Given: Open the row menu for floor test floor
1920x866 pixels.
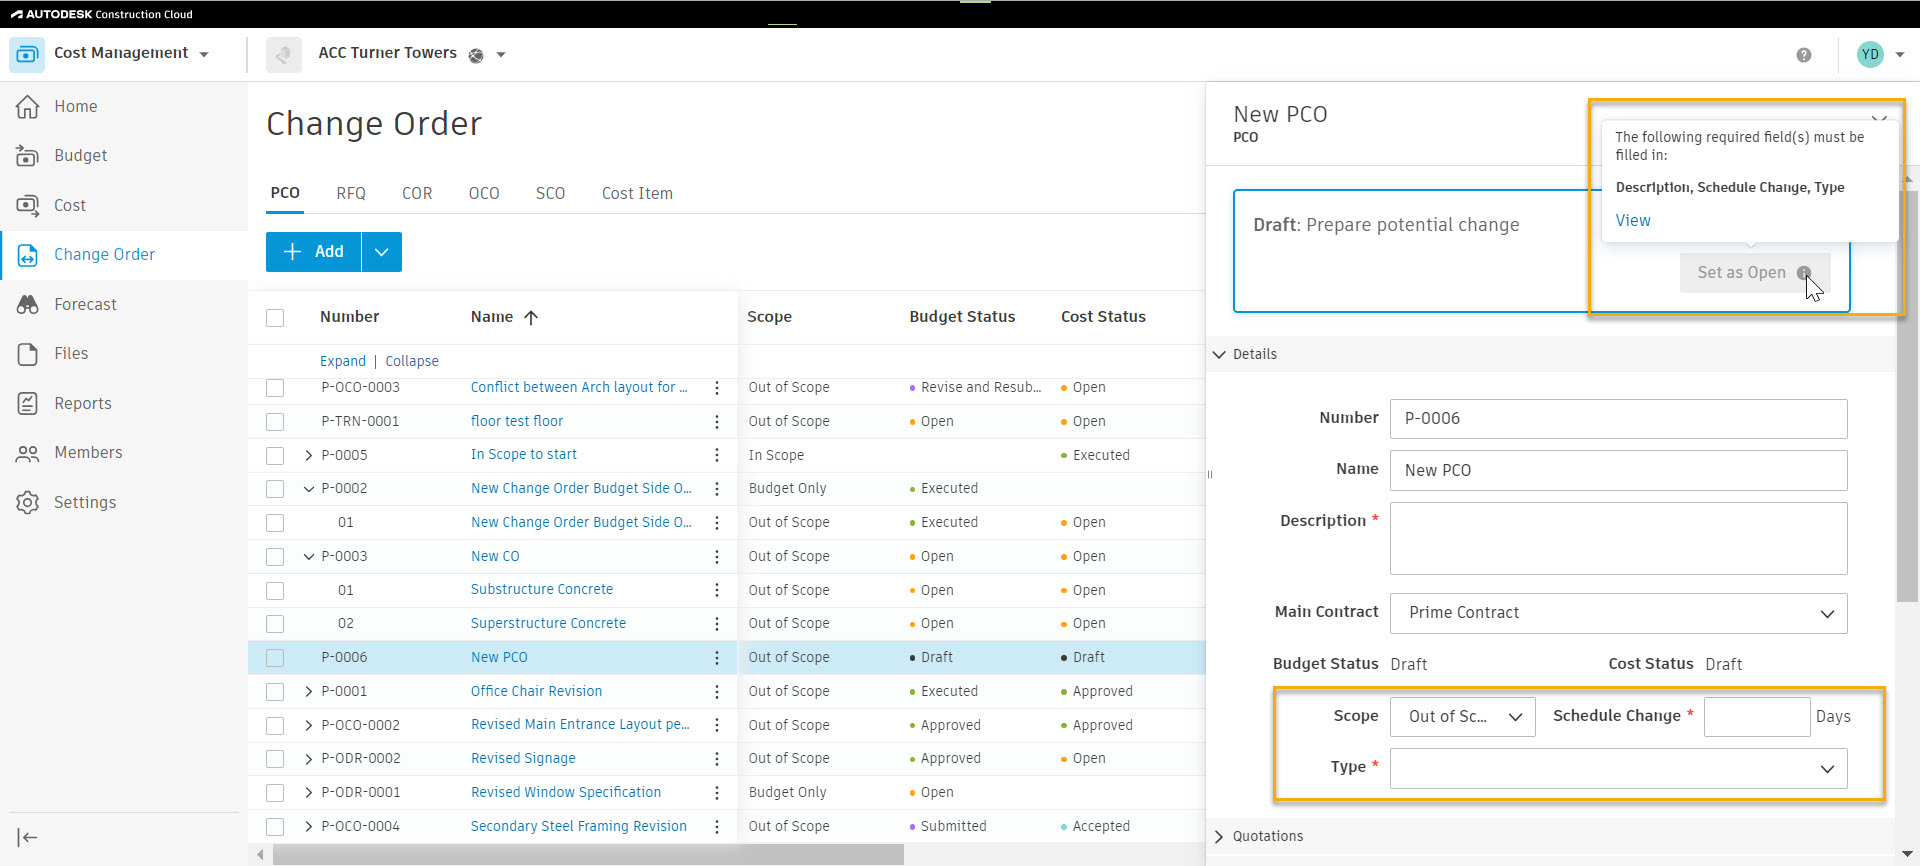Looking at the screenshot, I should pyautogui.click(x=716, y=422).
